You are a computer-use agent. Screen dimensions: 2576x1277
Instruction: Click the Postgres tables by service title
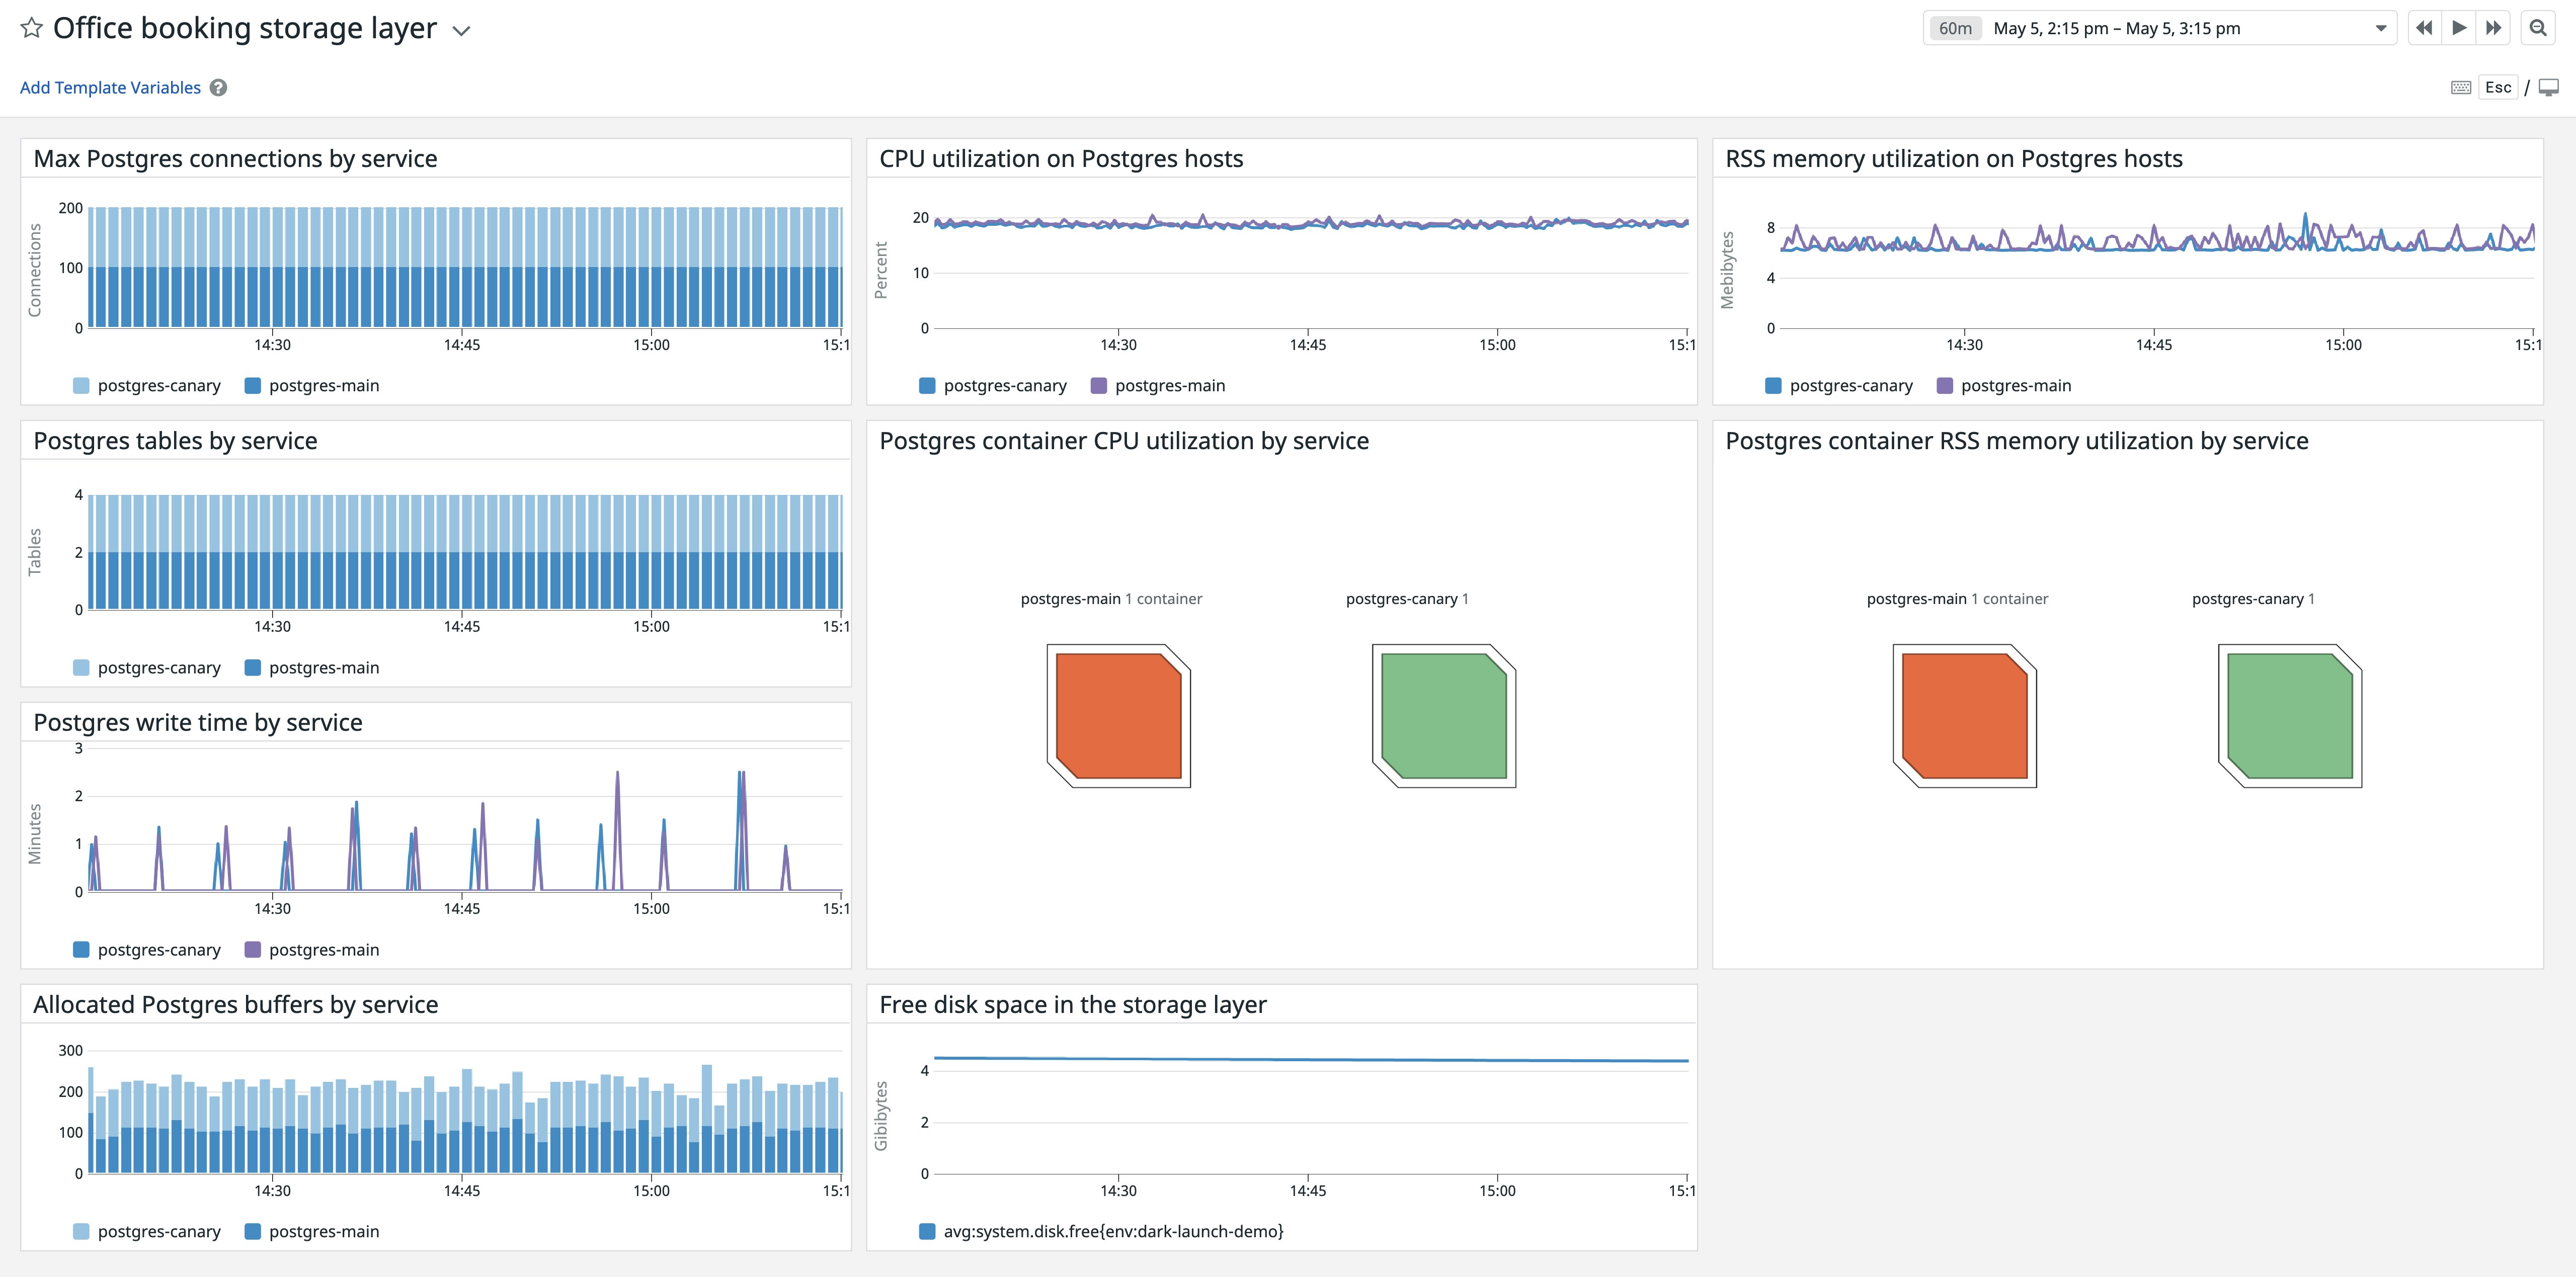175,441
